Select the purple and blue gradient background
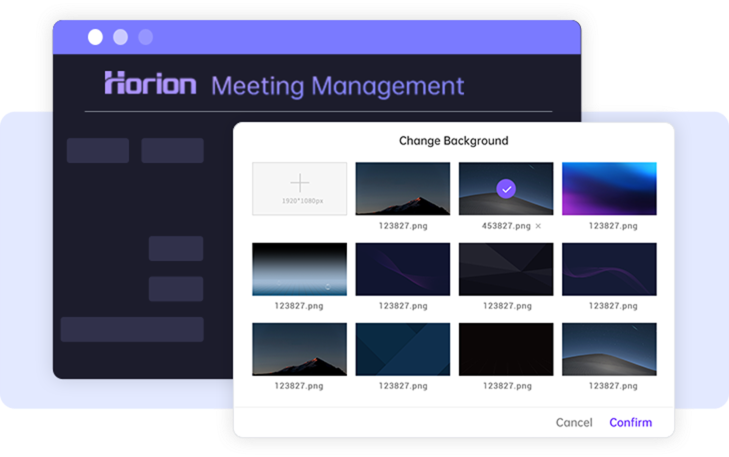The image size is (729, 457). point(609,189)
